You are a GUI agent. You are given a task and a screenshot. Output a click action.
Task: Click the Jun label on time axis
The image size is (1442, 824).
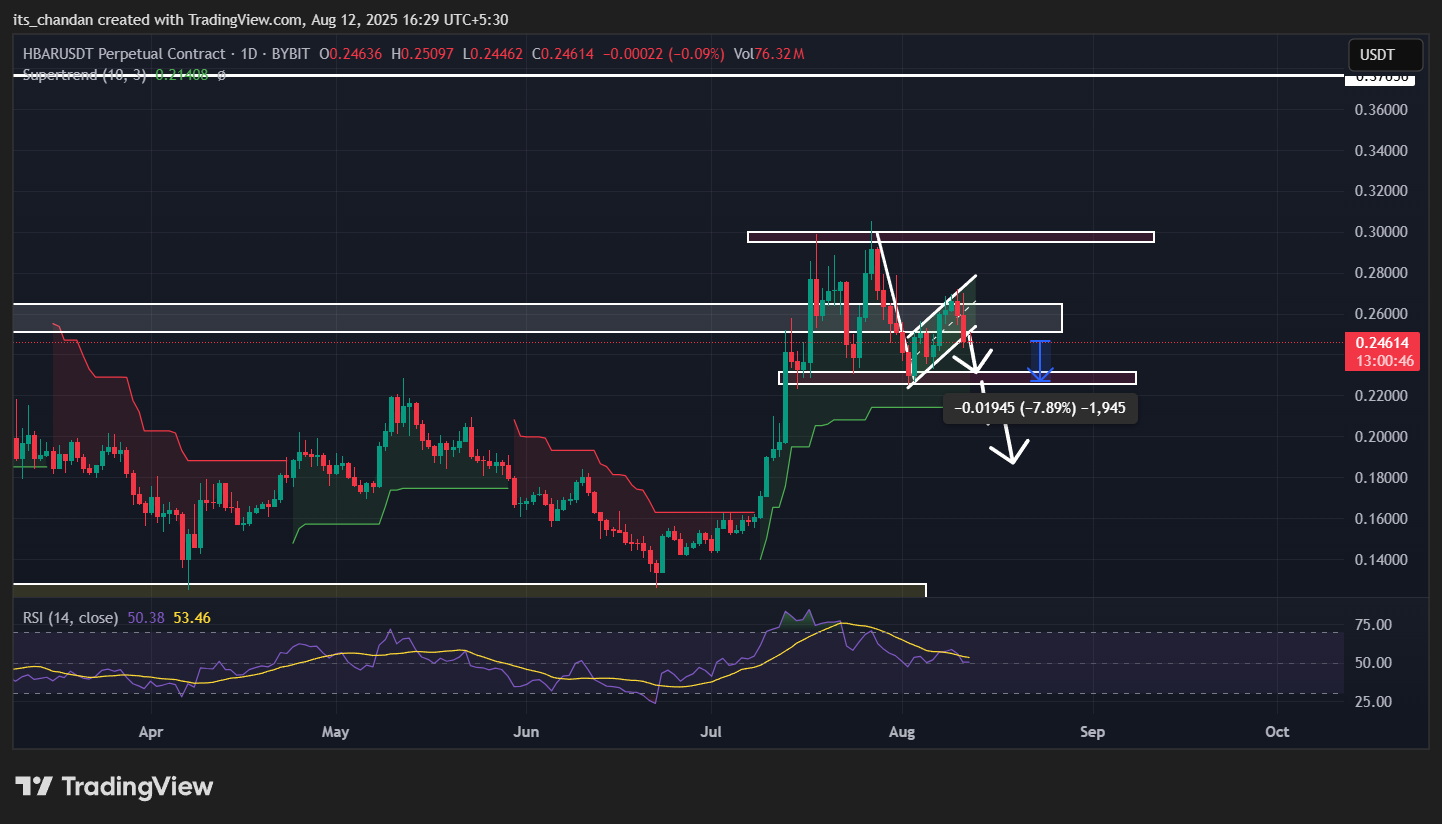[526, 732]
